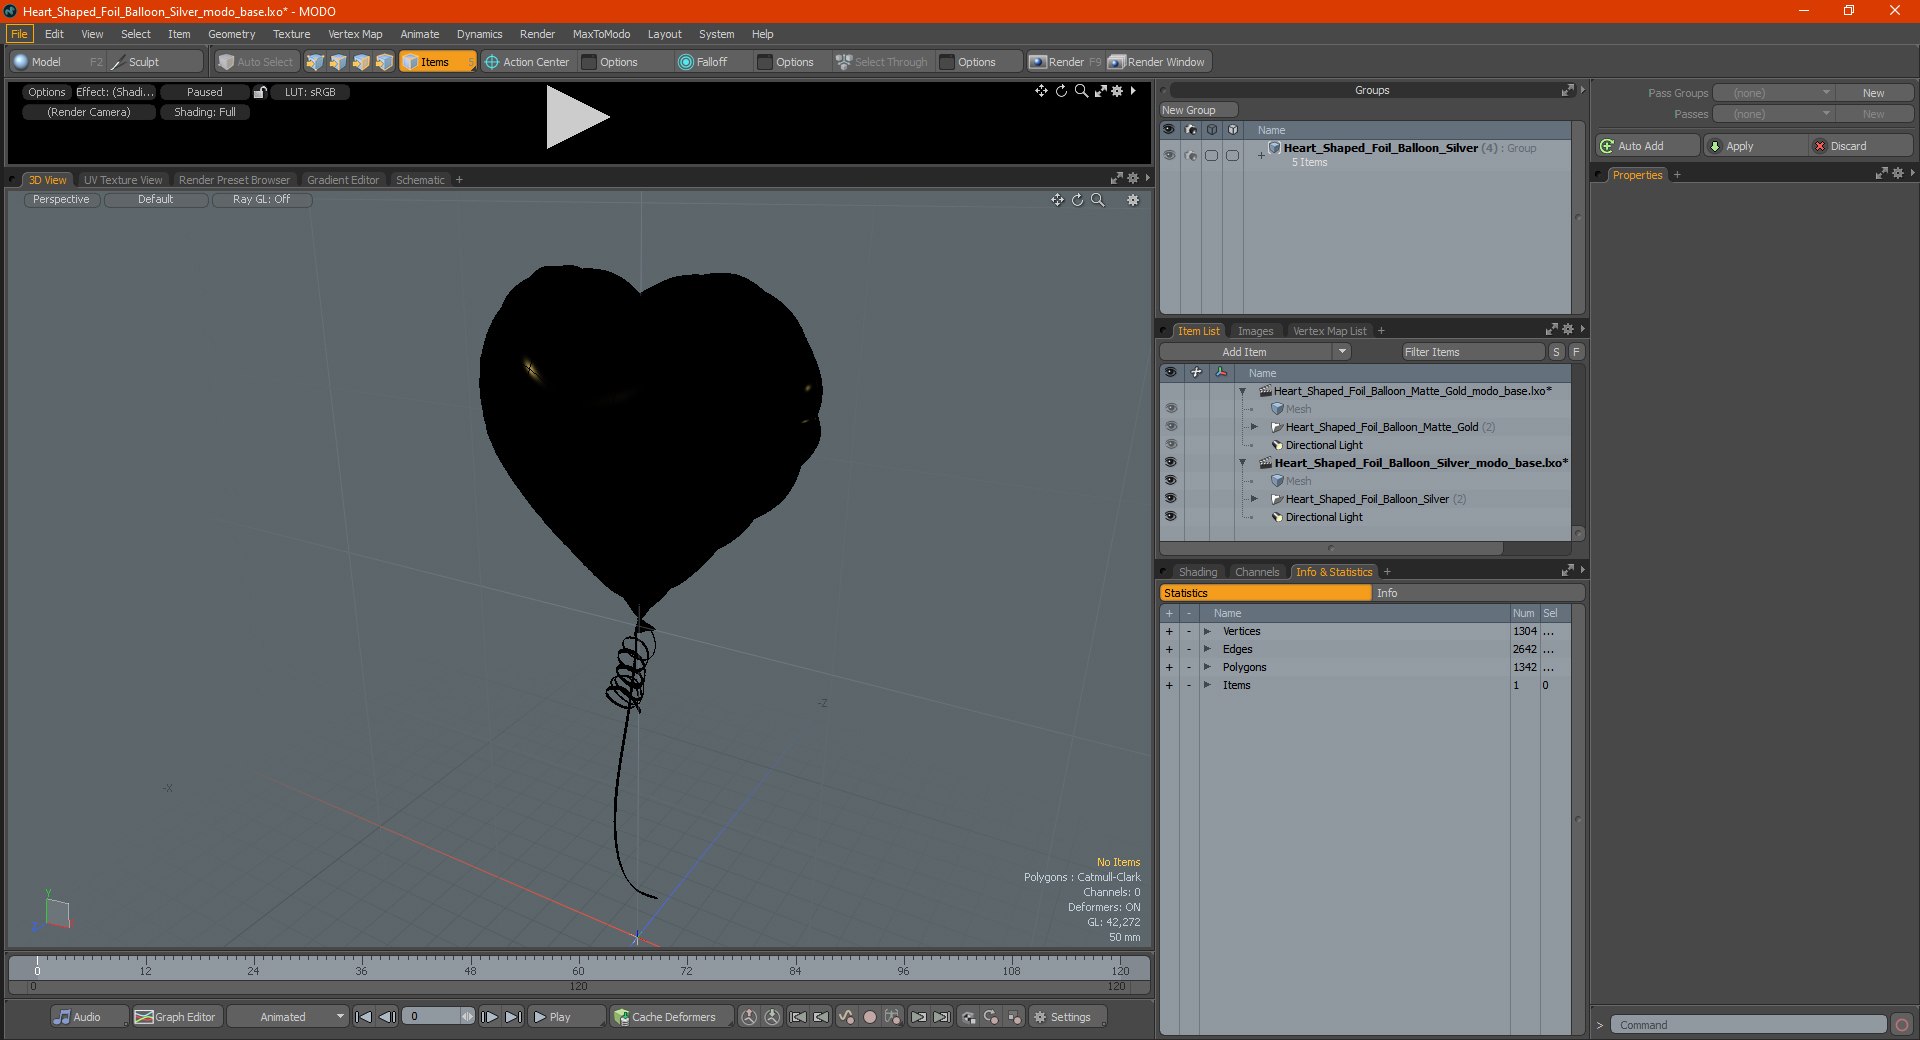Toggle visibility of Heart_Shaped_Foil_Balloon_Matte_Gold item

[1170, 427]
